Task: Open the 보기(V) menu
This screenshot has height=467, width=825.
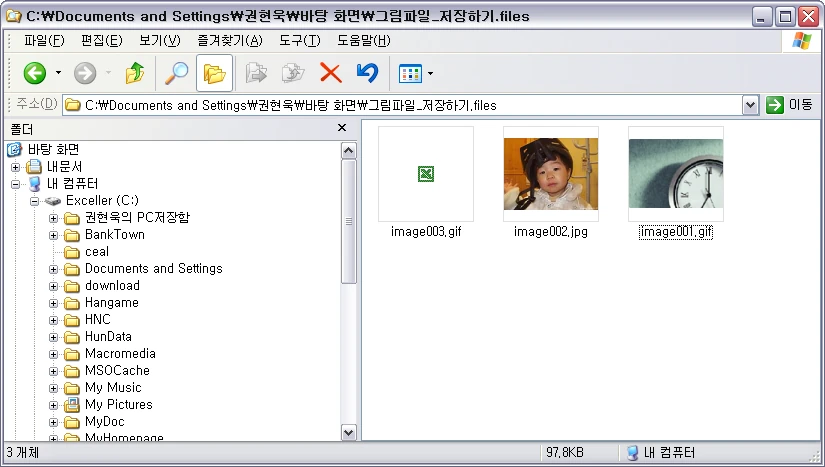Action: (x=159, y=40)
